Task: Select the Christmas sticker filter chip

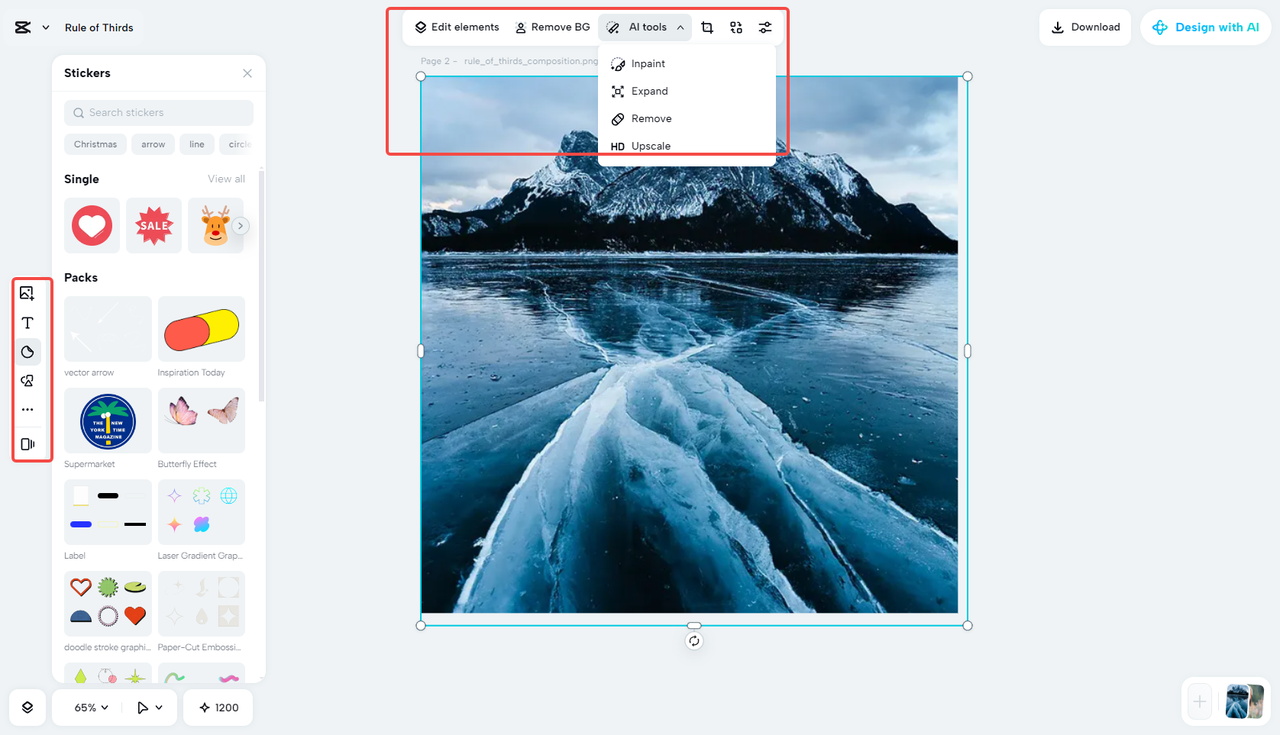Action: coord(95,144)
